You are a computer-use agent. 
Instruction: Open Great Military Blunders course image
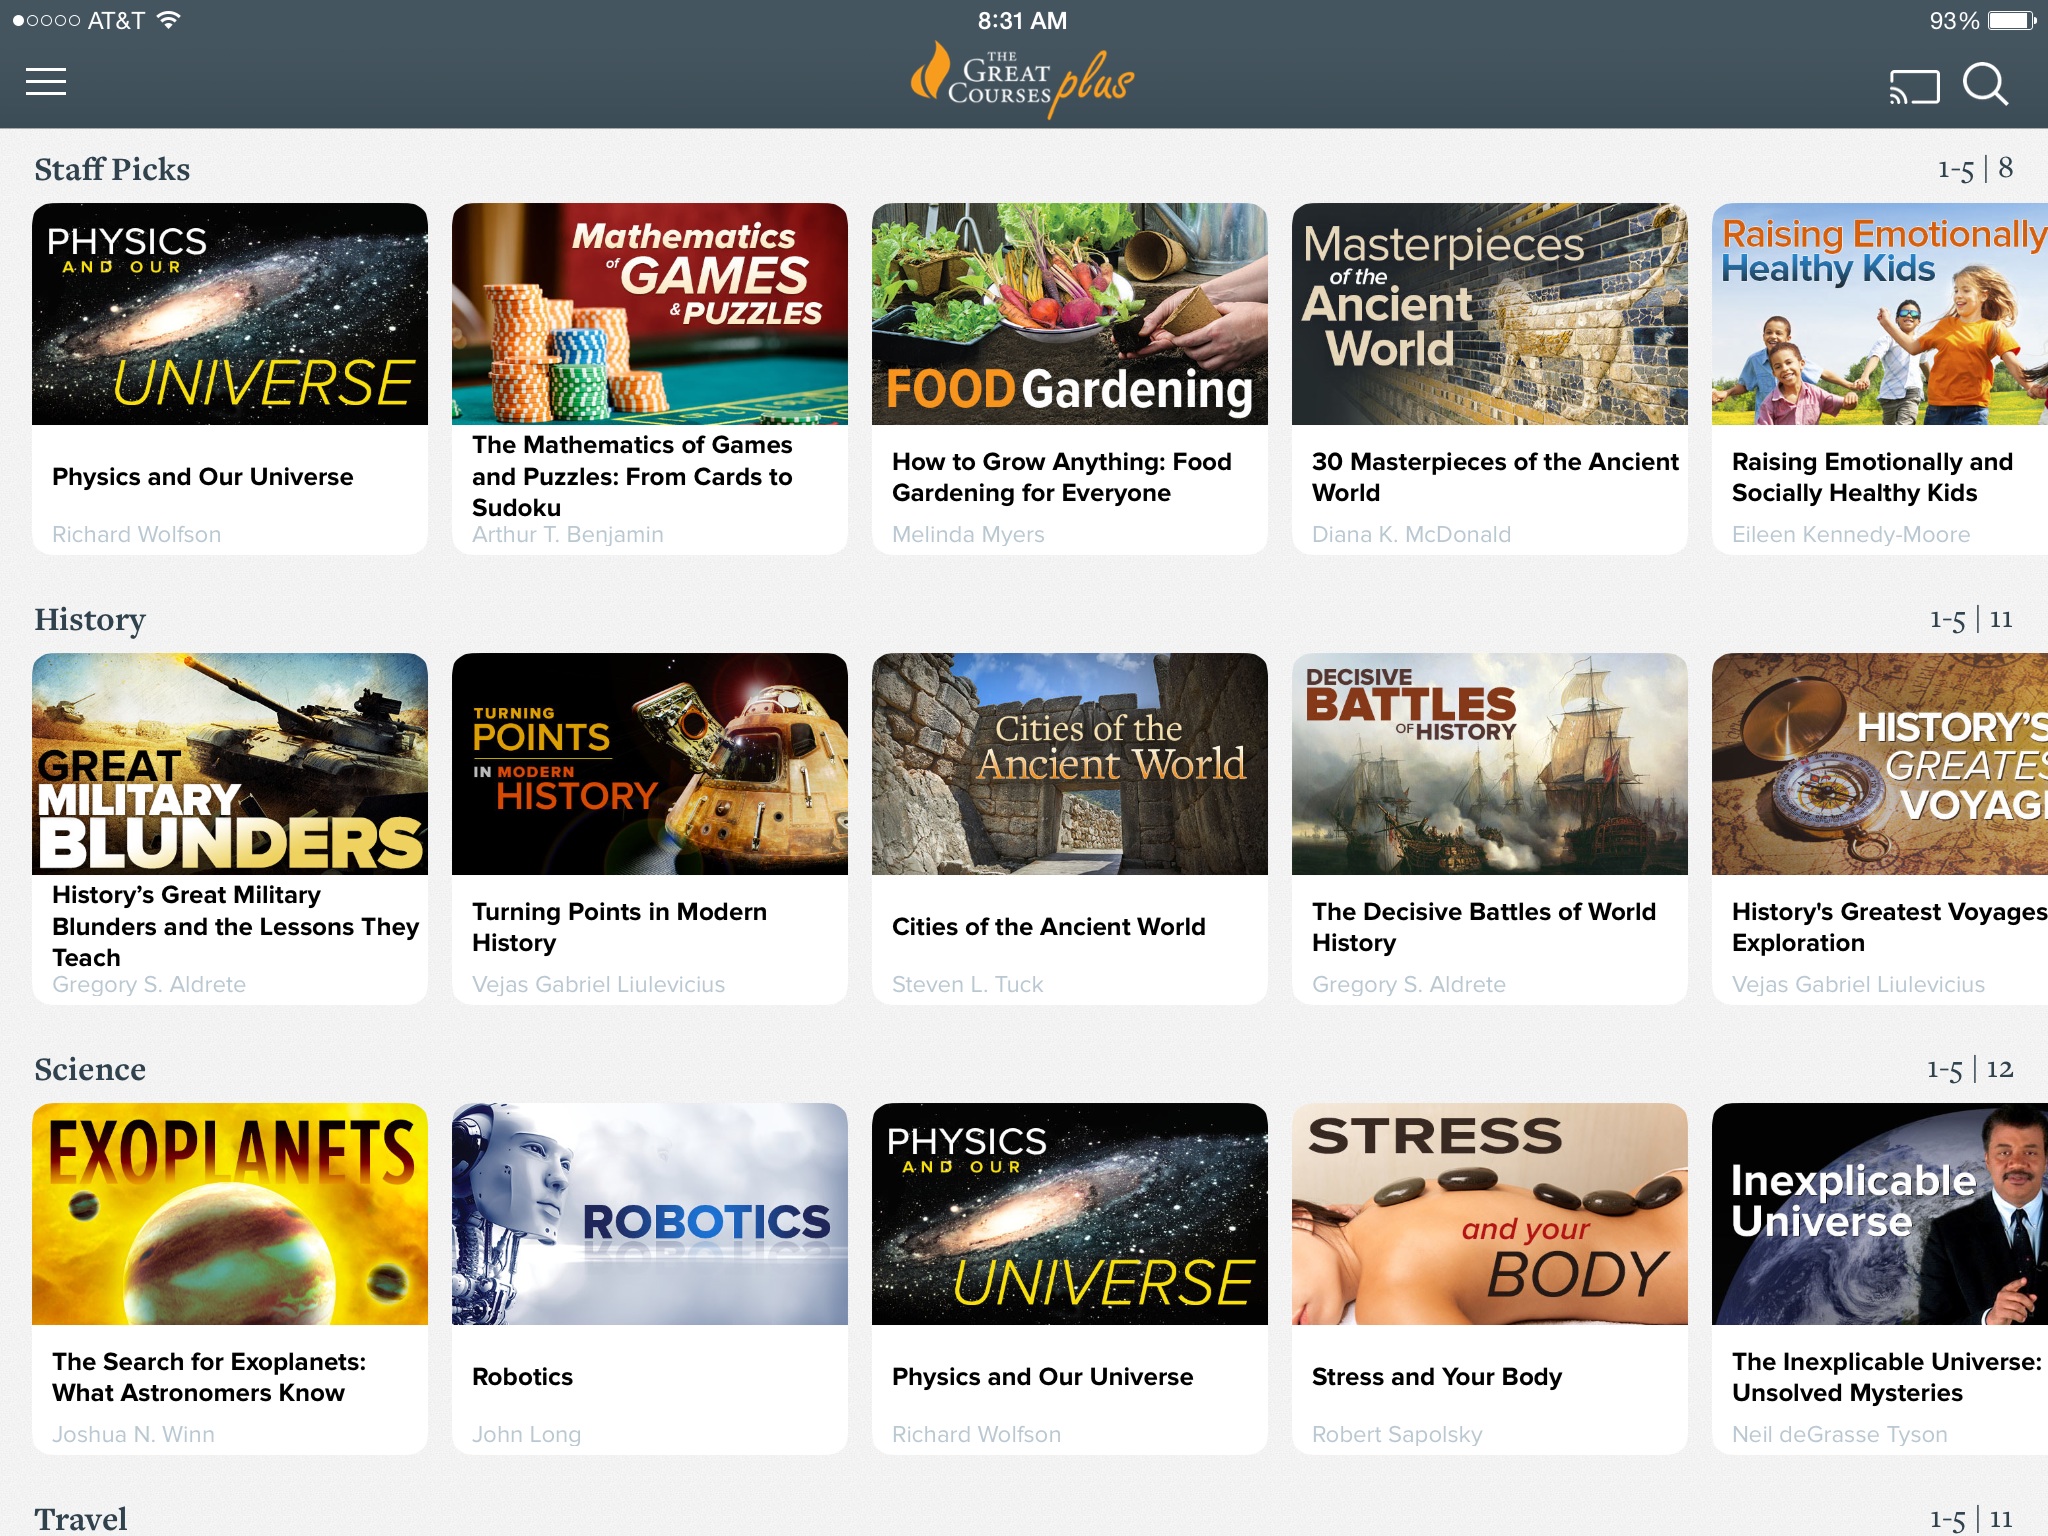230,764
